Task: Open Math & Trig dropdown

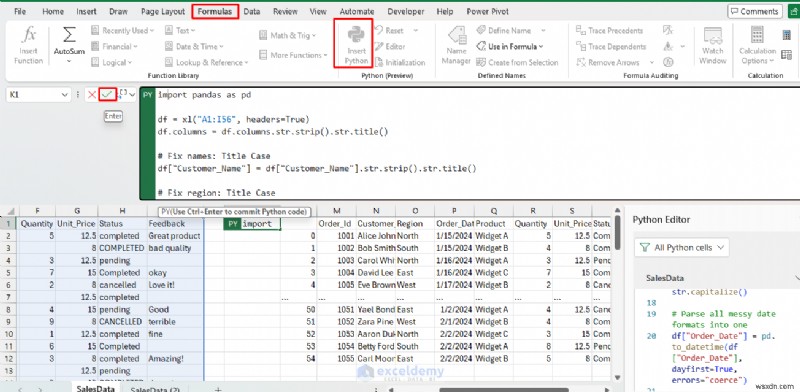Action: tap(287, 35)
